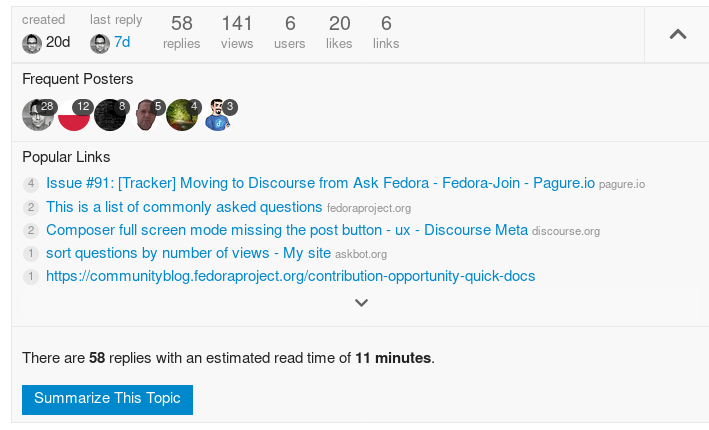Click the 58 replies count
Viewport: 709px width, 430px height.
[181, 32]
